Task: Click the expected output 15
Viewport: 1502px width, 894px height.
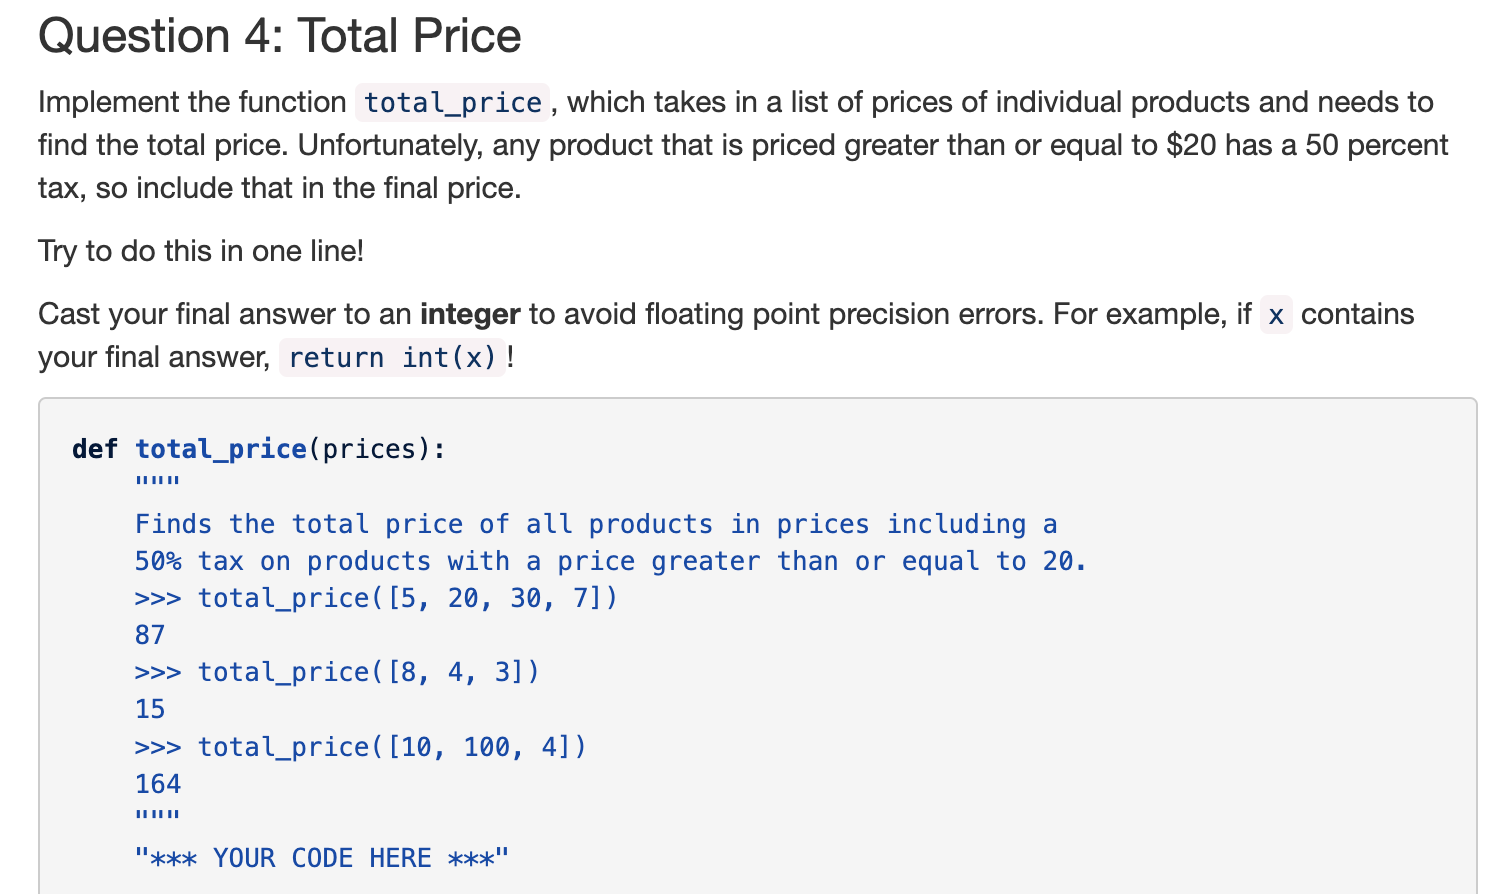Action: click(150, 709)
